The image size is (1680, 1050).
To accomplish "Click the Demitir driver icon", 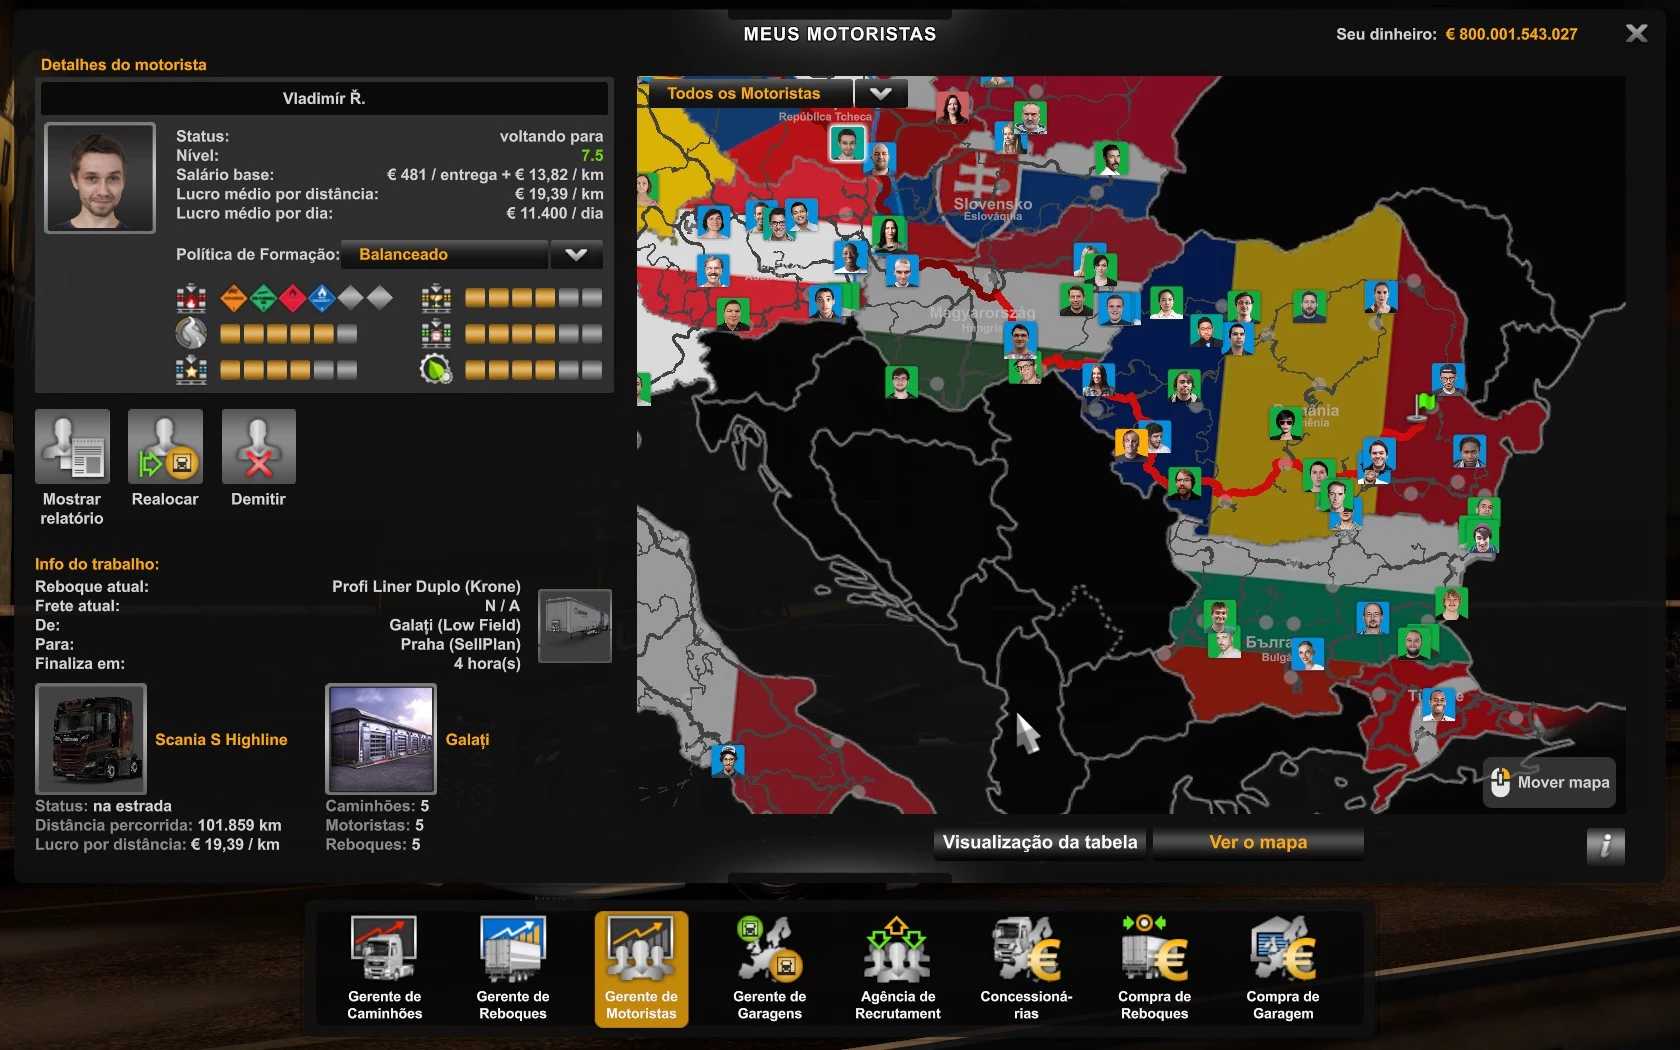I will [258, 447].
